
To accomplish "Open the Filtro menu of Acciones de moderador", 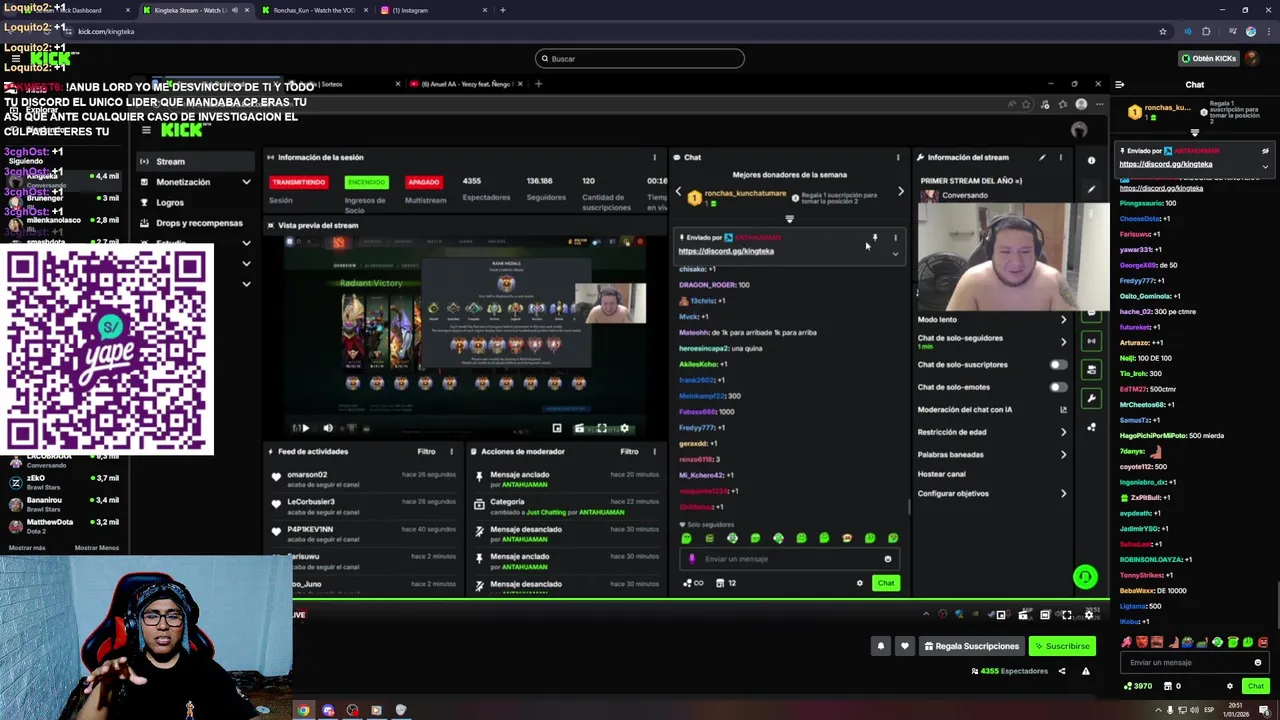I will pos(629,451).
